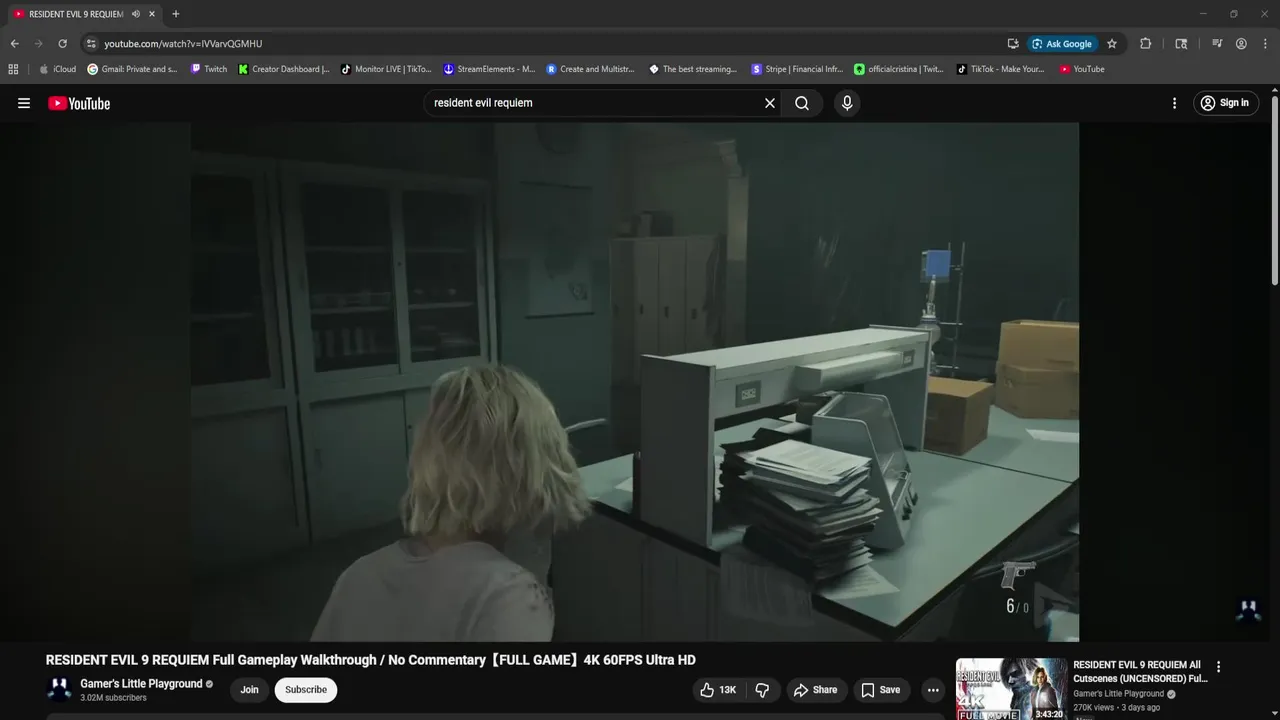
Task: Open the Gamer's Little Playground channel avatar
Action: (60, 690)
